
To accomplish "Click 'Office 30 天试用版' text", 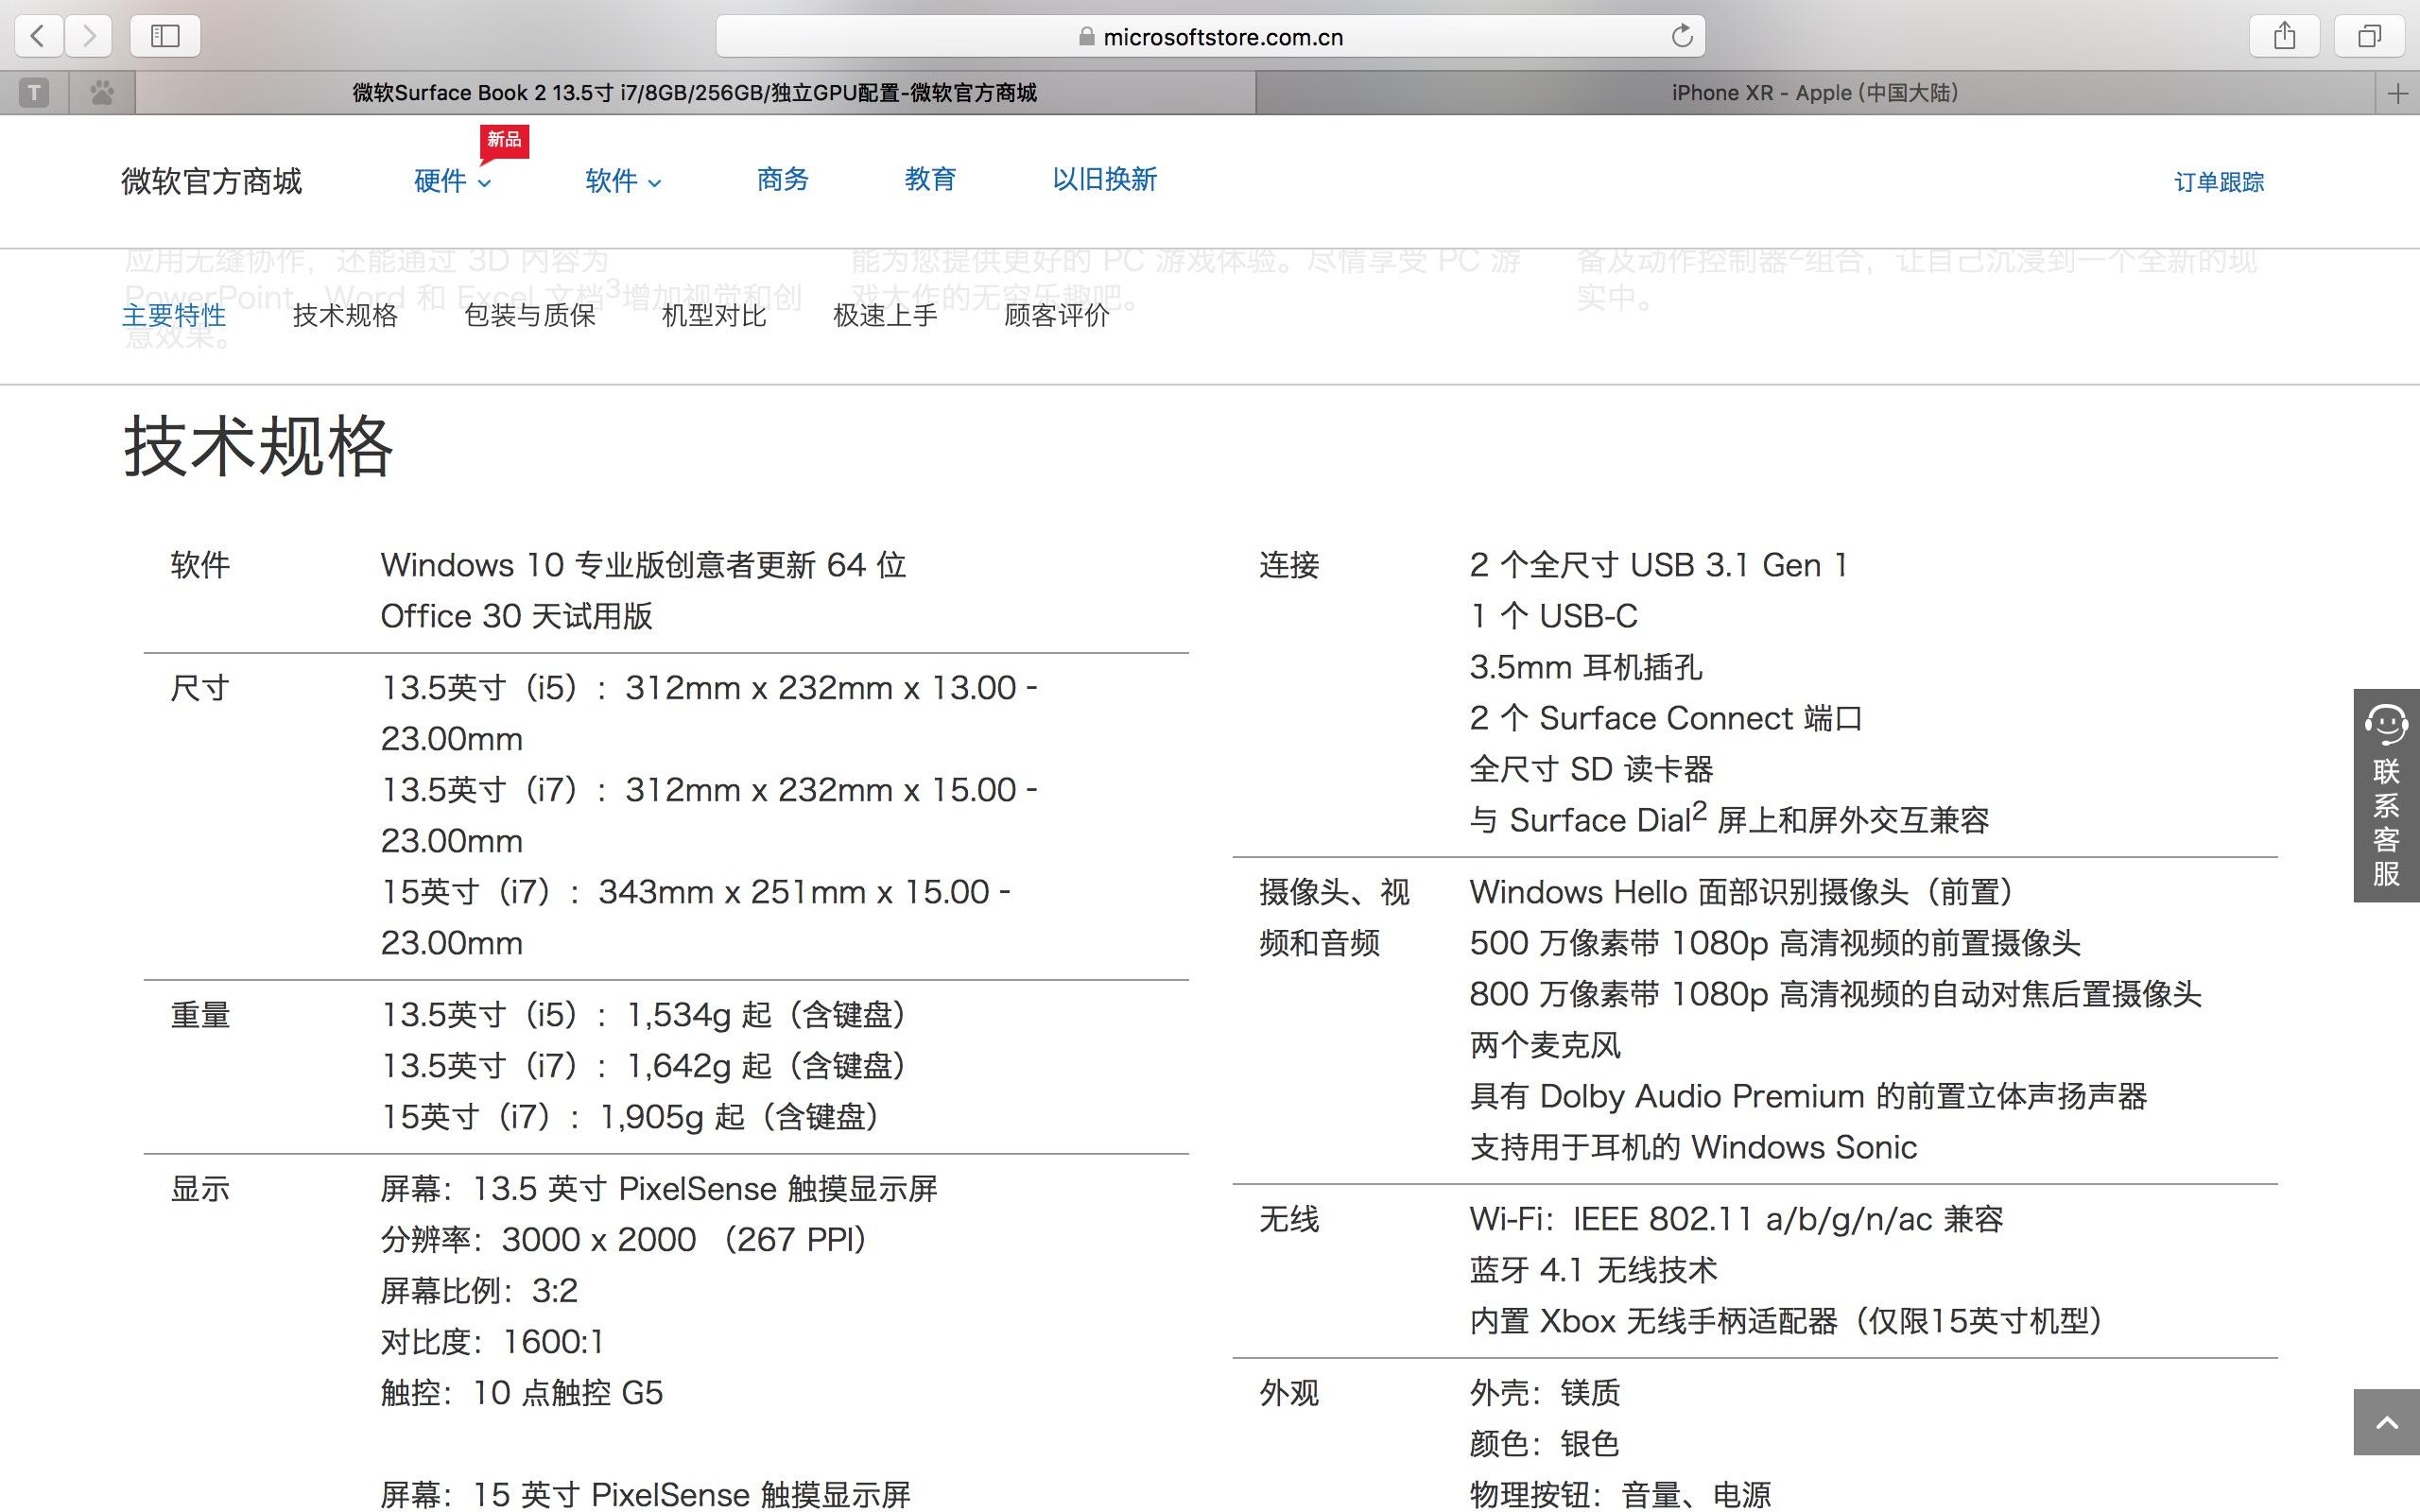I will point(516,617).
